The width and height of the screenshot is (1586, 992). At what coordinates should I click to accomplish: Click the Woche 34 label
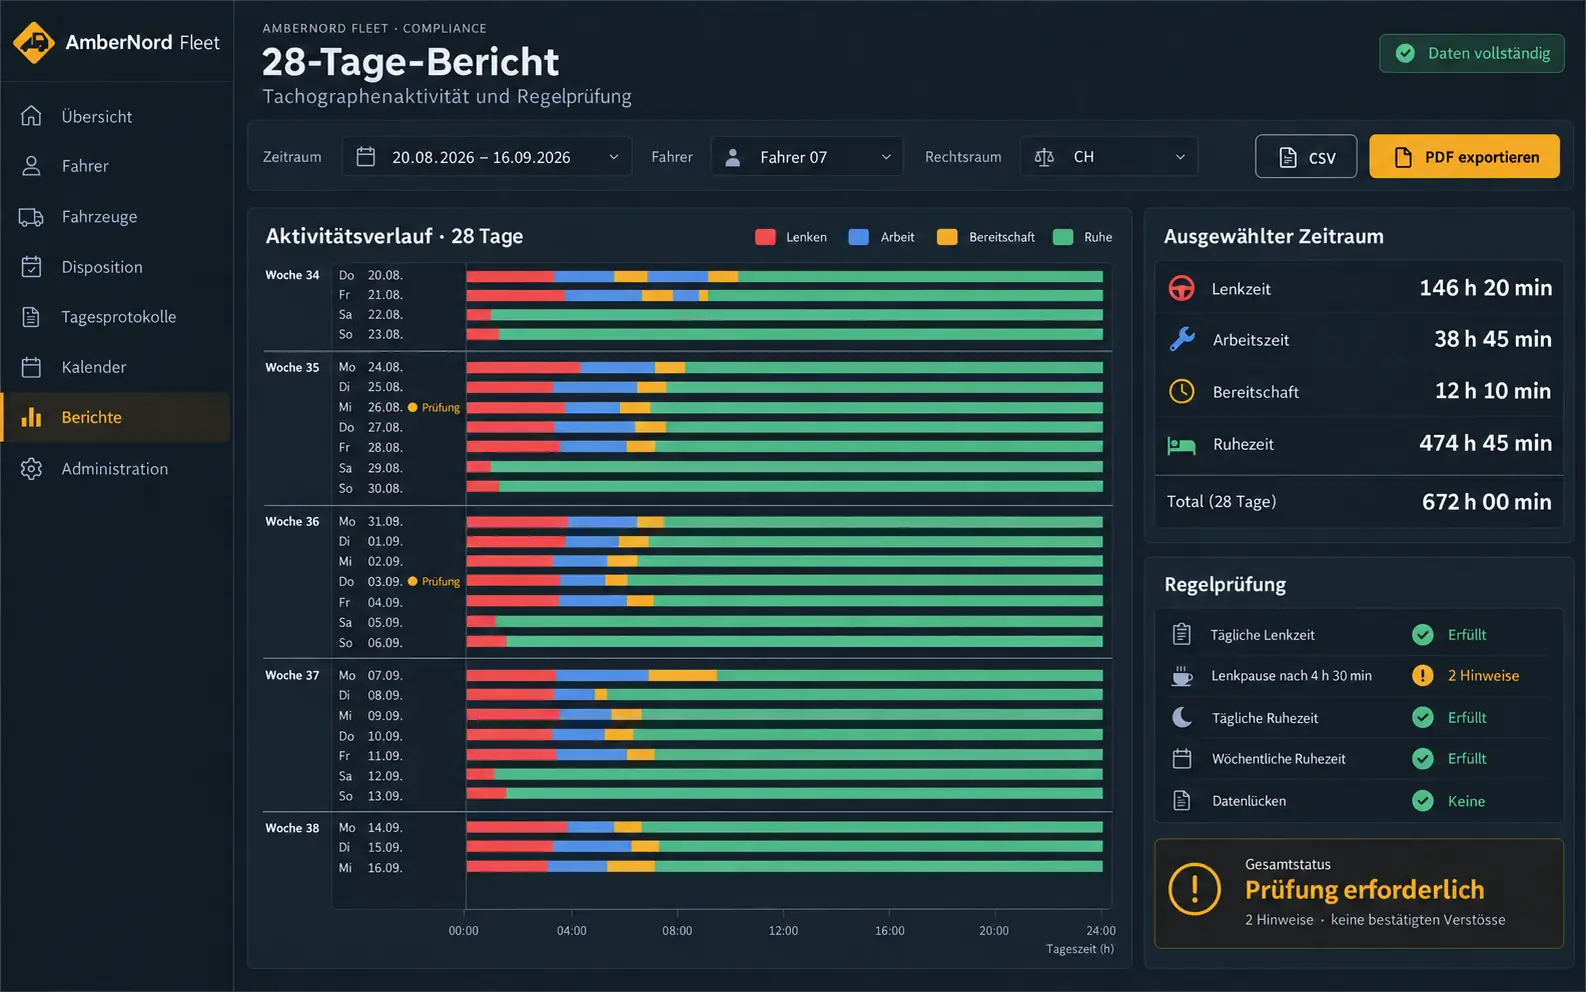[292, 275]
